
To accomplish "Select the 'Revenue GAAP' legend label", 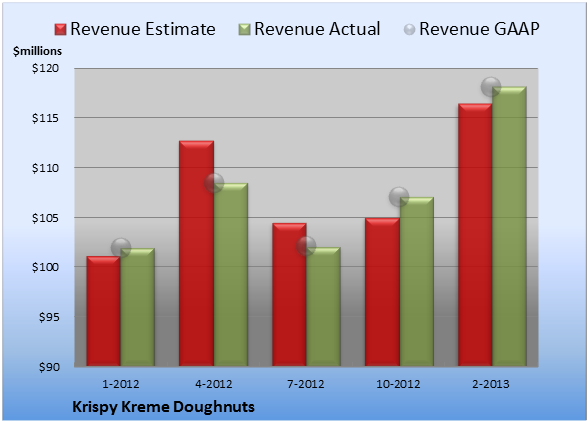I will click(479, 29).
